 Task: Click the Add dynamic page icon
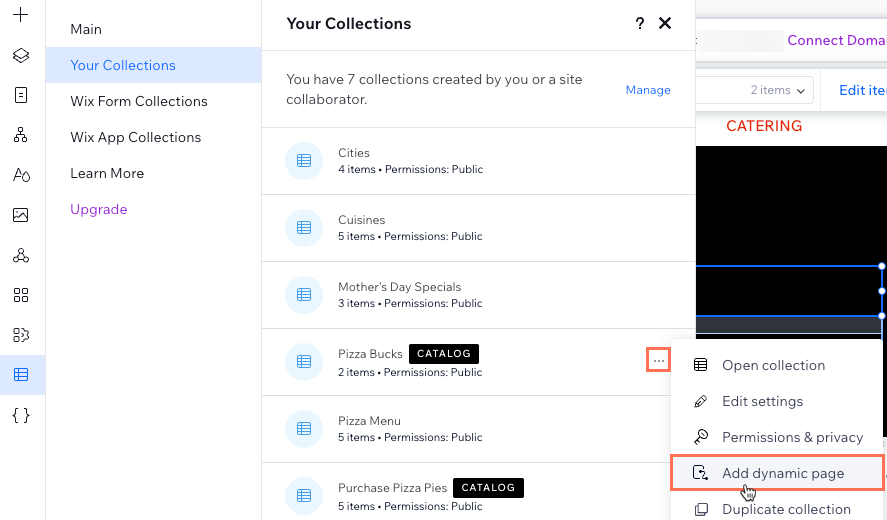(700, 473)
